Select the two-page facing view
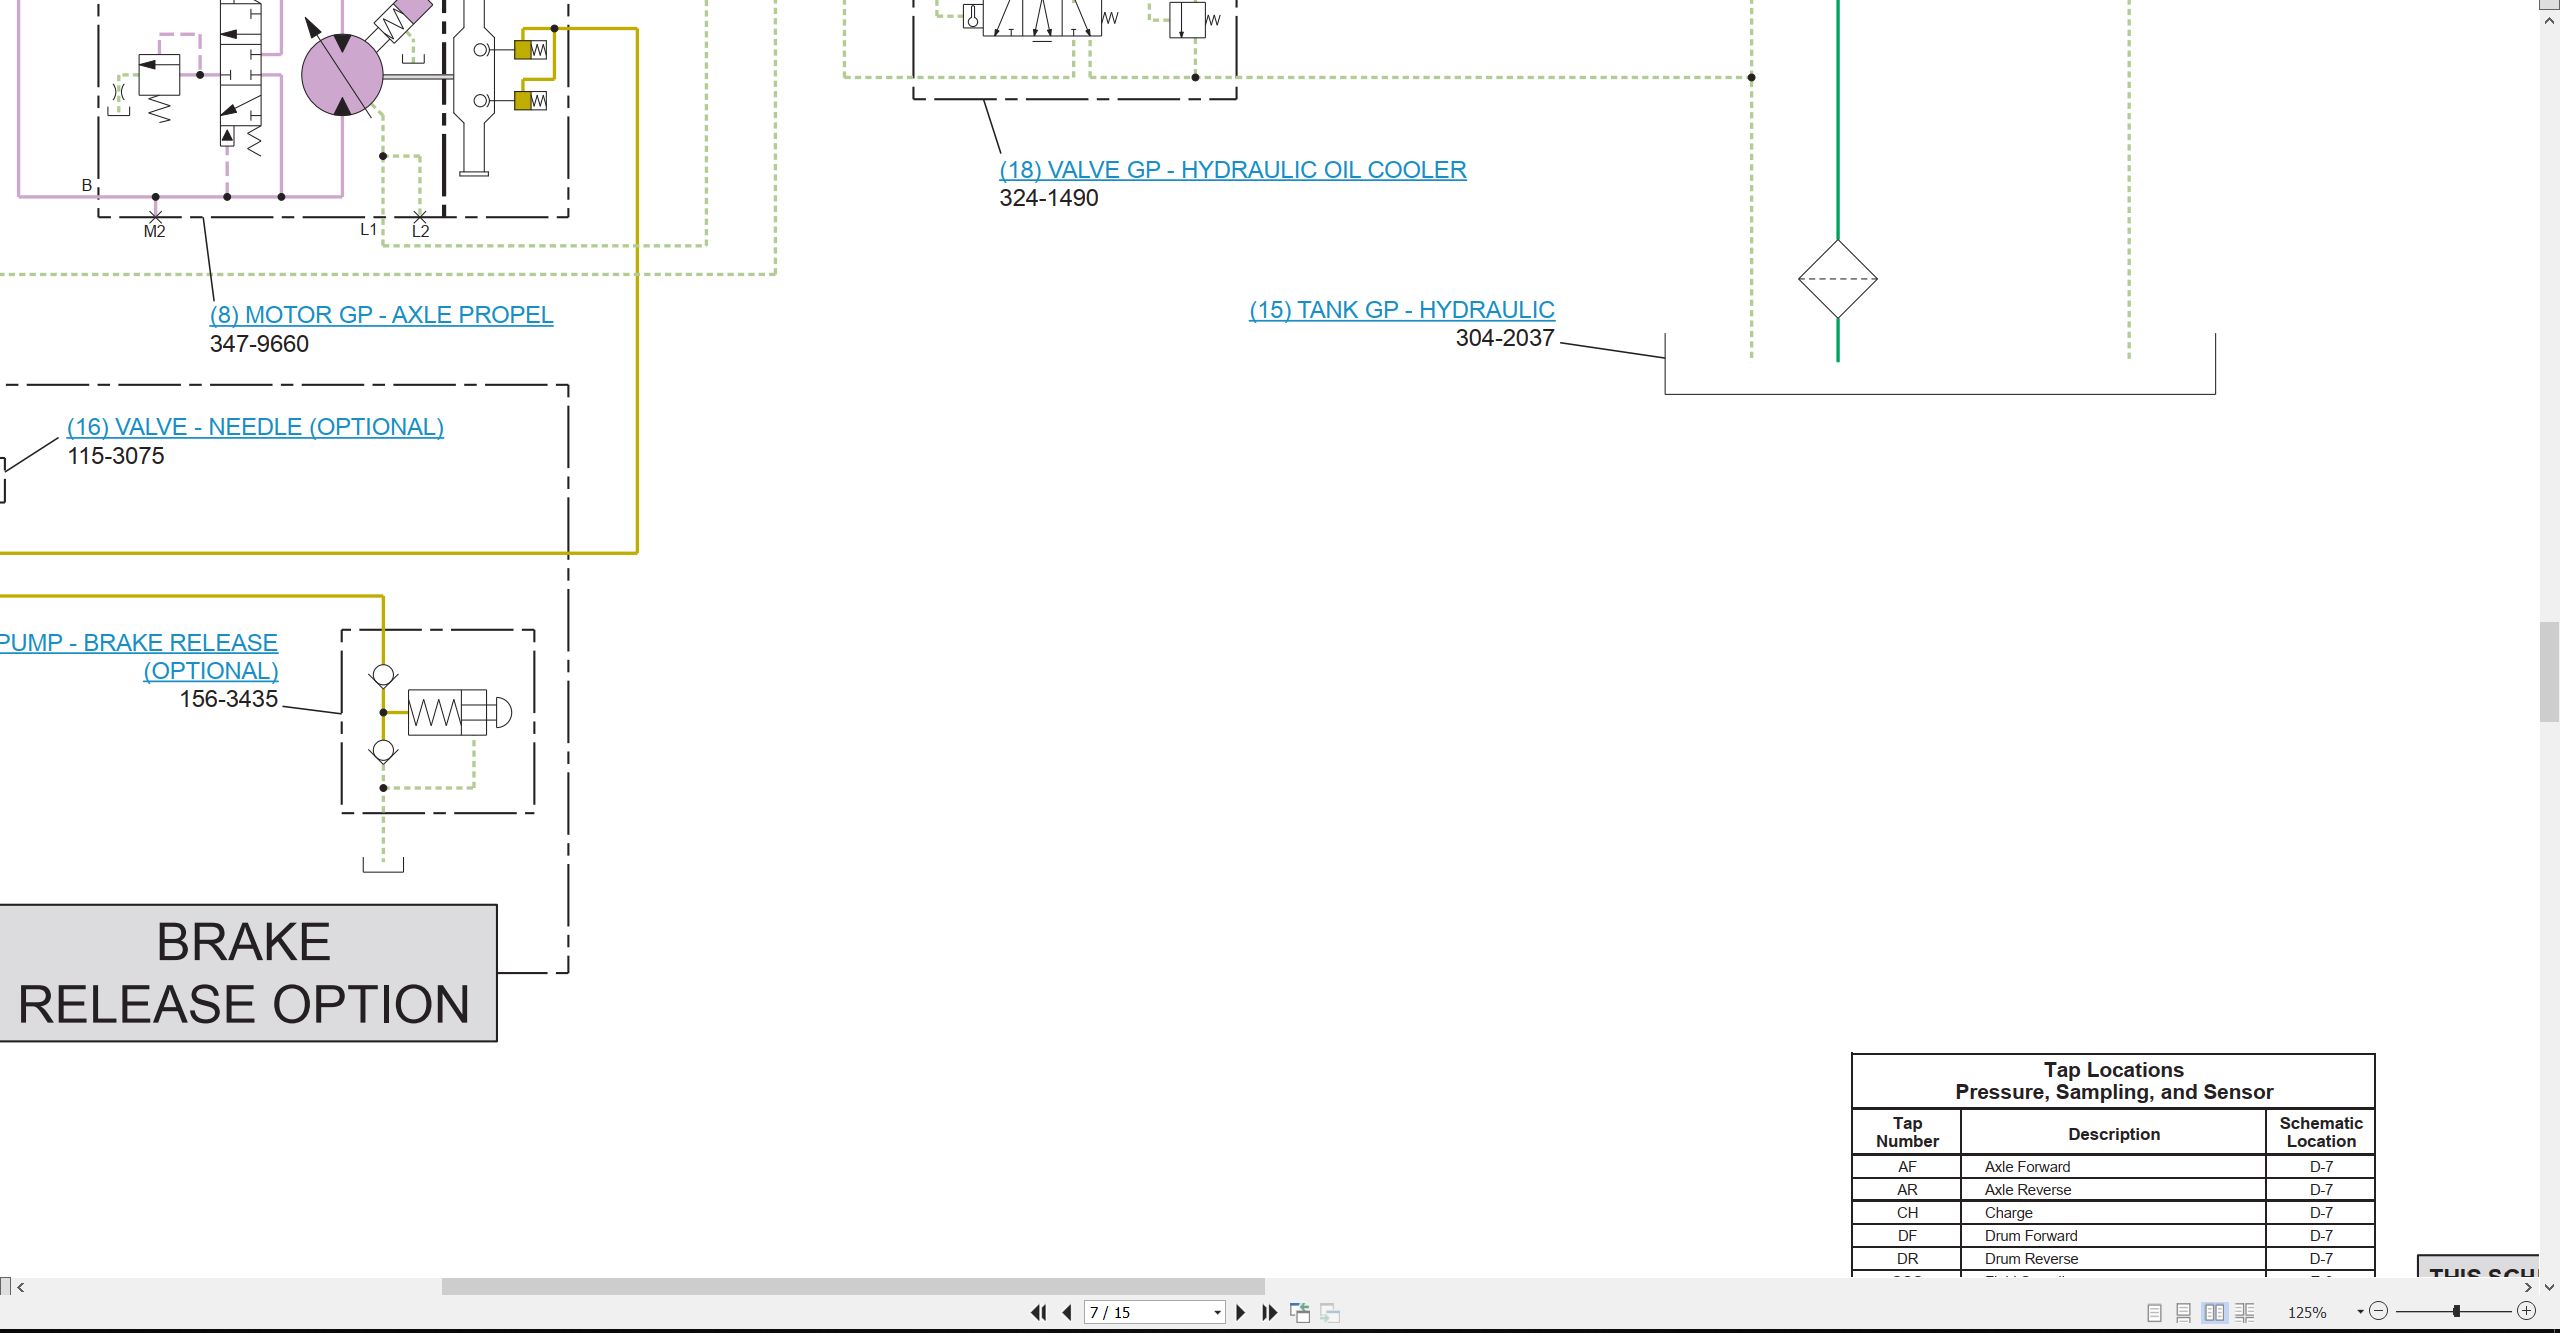The image size is (2560, 1333). click(2214, 1312)
